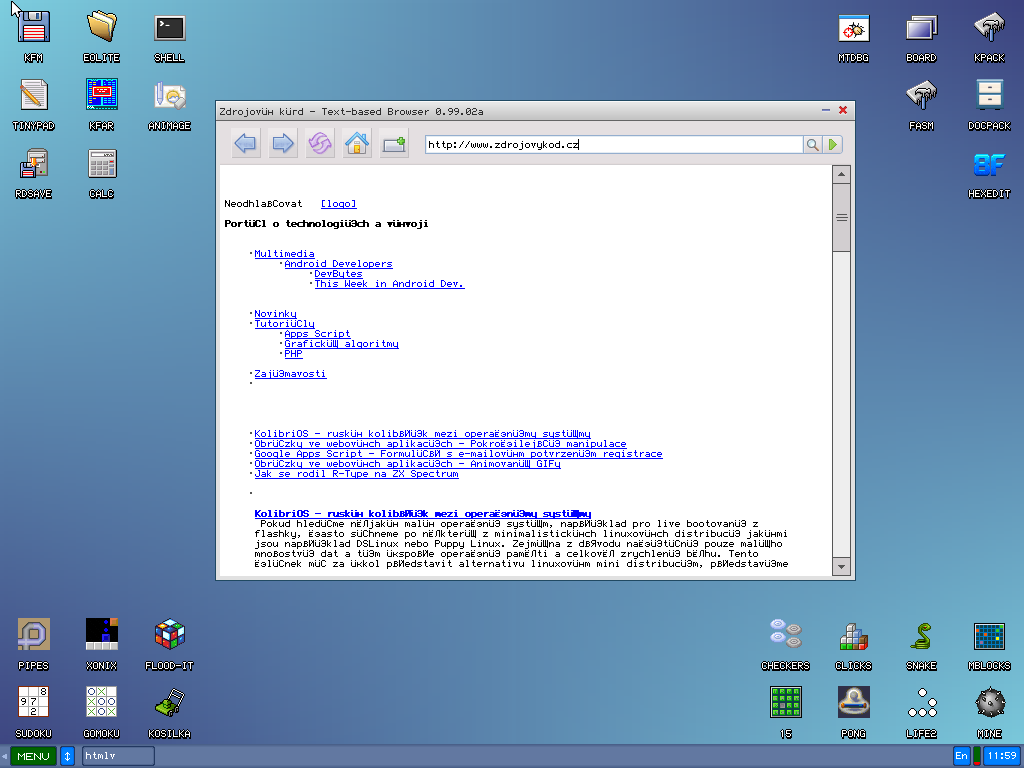Screen dimensions: 1024x768
Task: Launch the CALC calculator icon
Action: click(x=101, y=172)
